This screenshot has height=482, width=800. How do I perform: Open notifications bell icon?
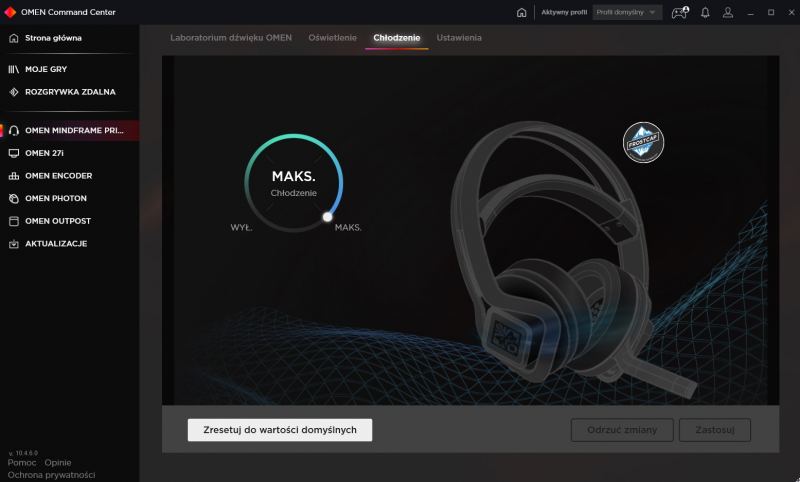pos(705,12)
